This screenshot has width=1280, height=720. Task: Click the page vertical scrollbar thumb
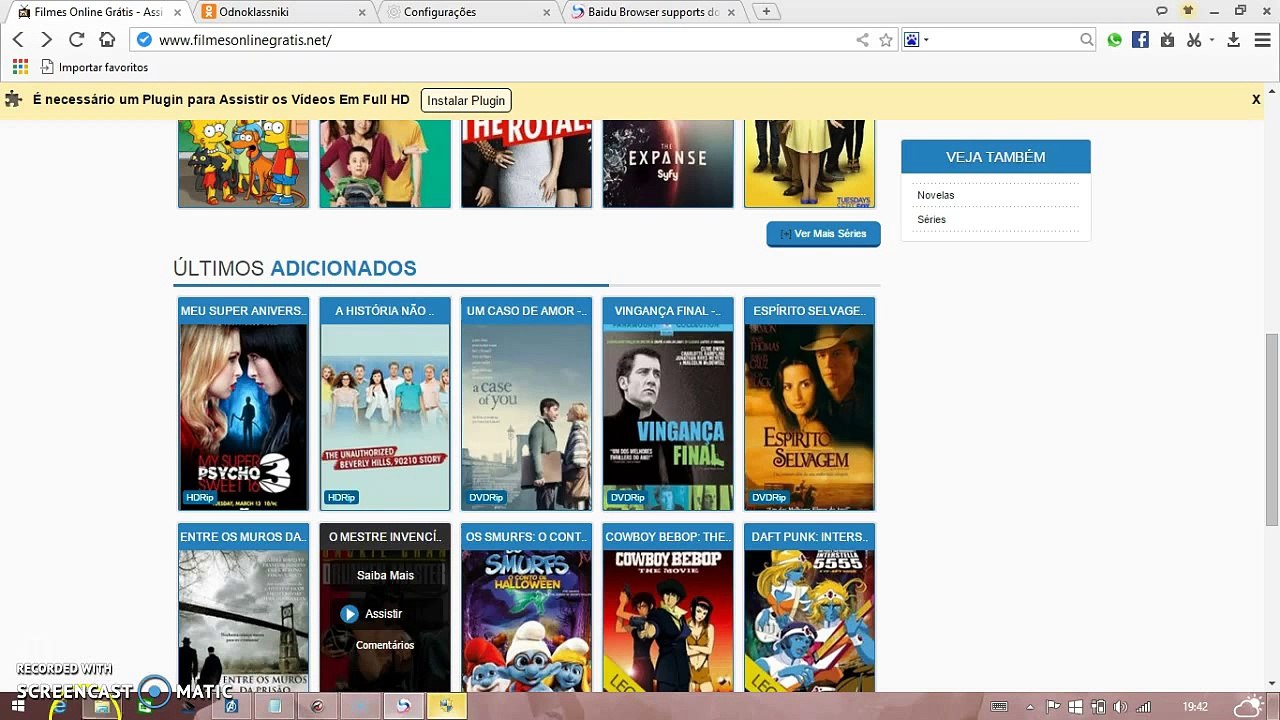pos(1272,429)
